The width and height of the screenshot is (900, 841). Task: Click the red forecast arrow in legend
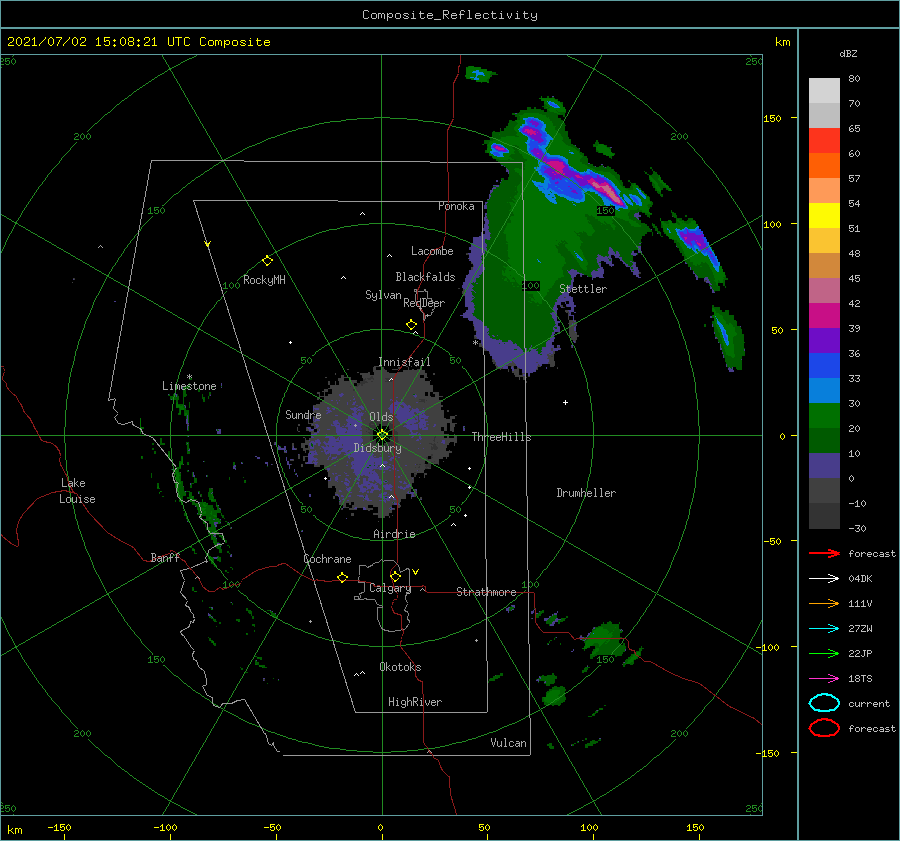click(824, 553)
